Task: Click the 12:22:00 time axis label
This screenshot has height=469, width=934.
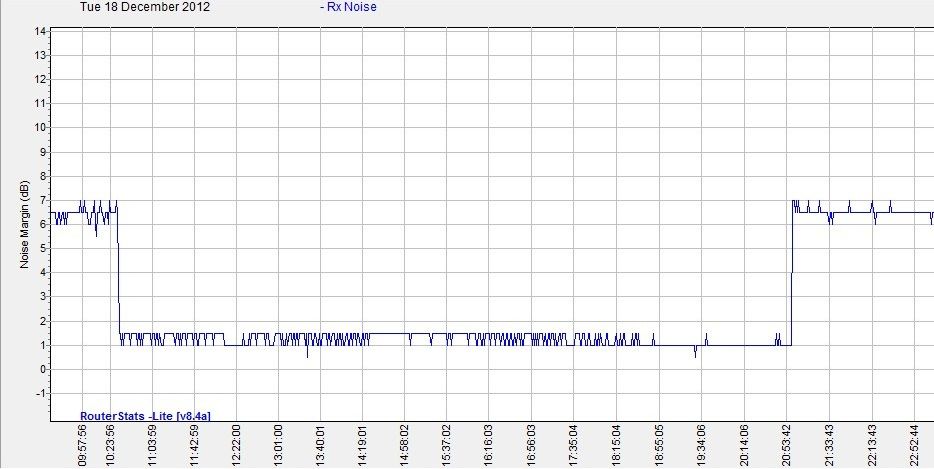Action: pos(236,446)
